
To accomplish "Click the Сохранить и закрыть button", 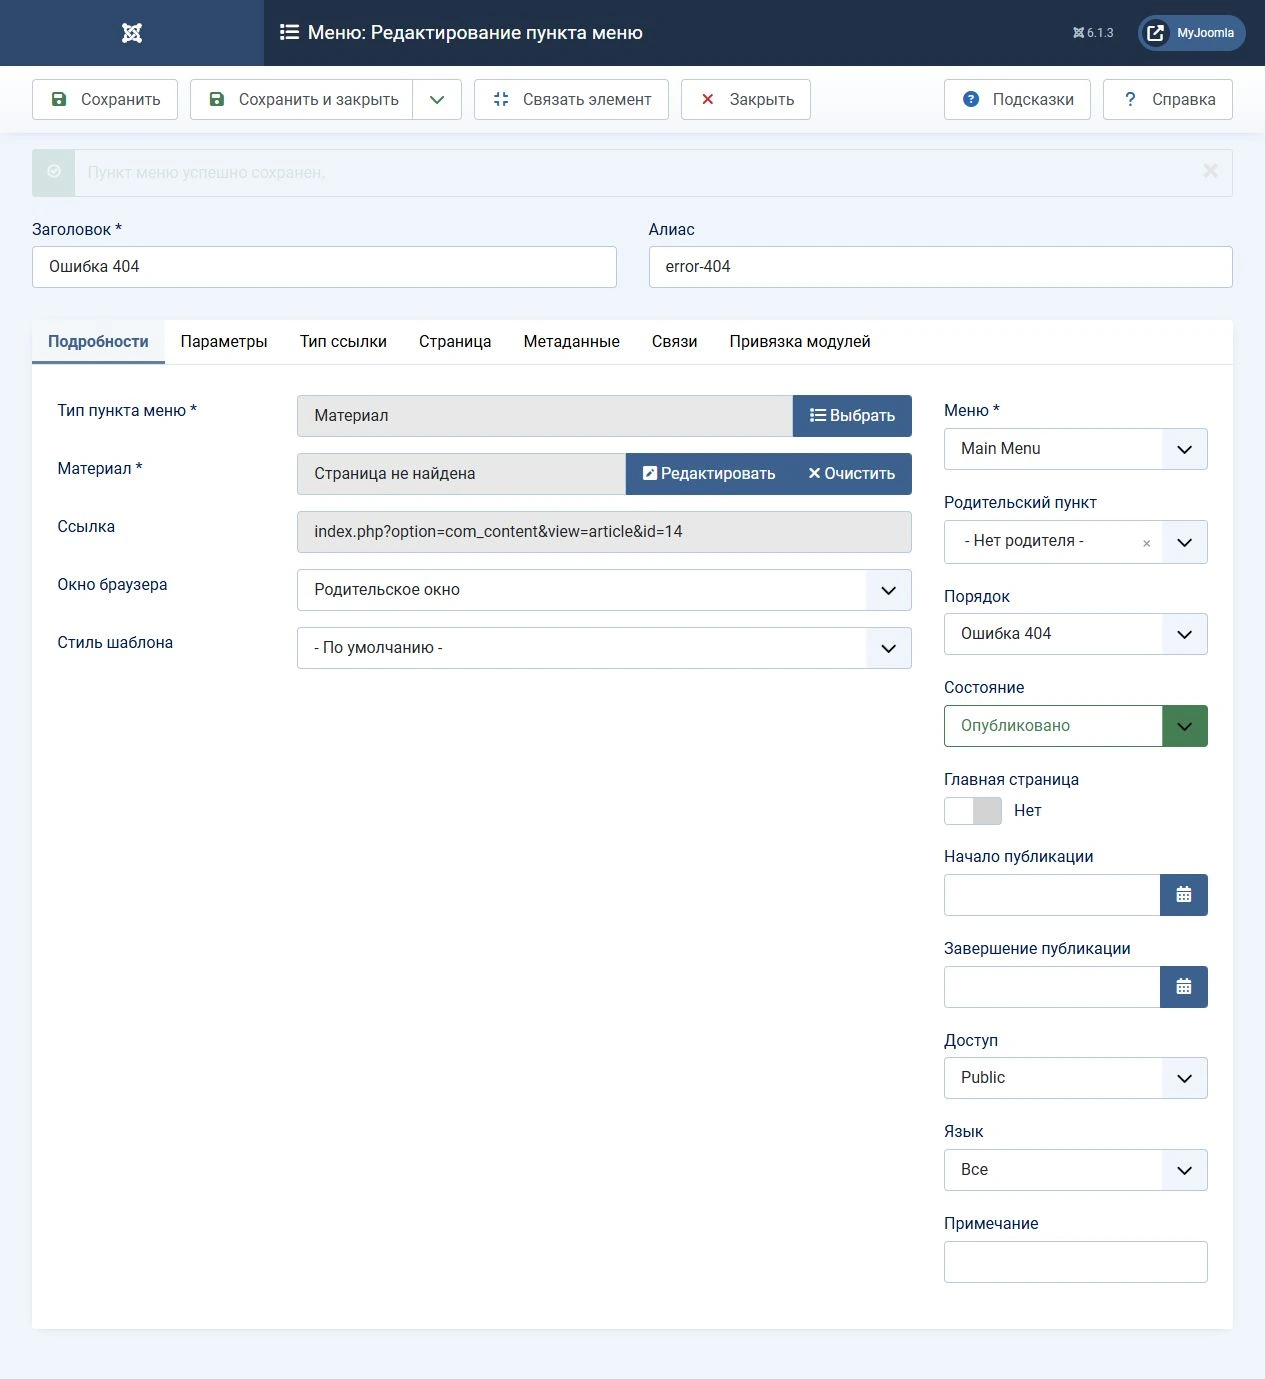I will (x=302, y=99).
